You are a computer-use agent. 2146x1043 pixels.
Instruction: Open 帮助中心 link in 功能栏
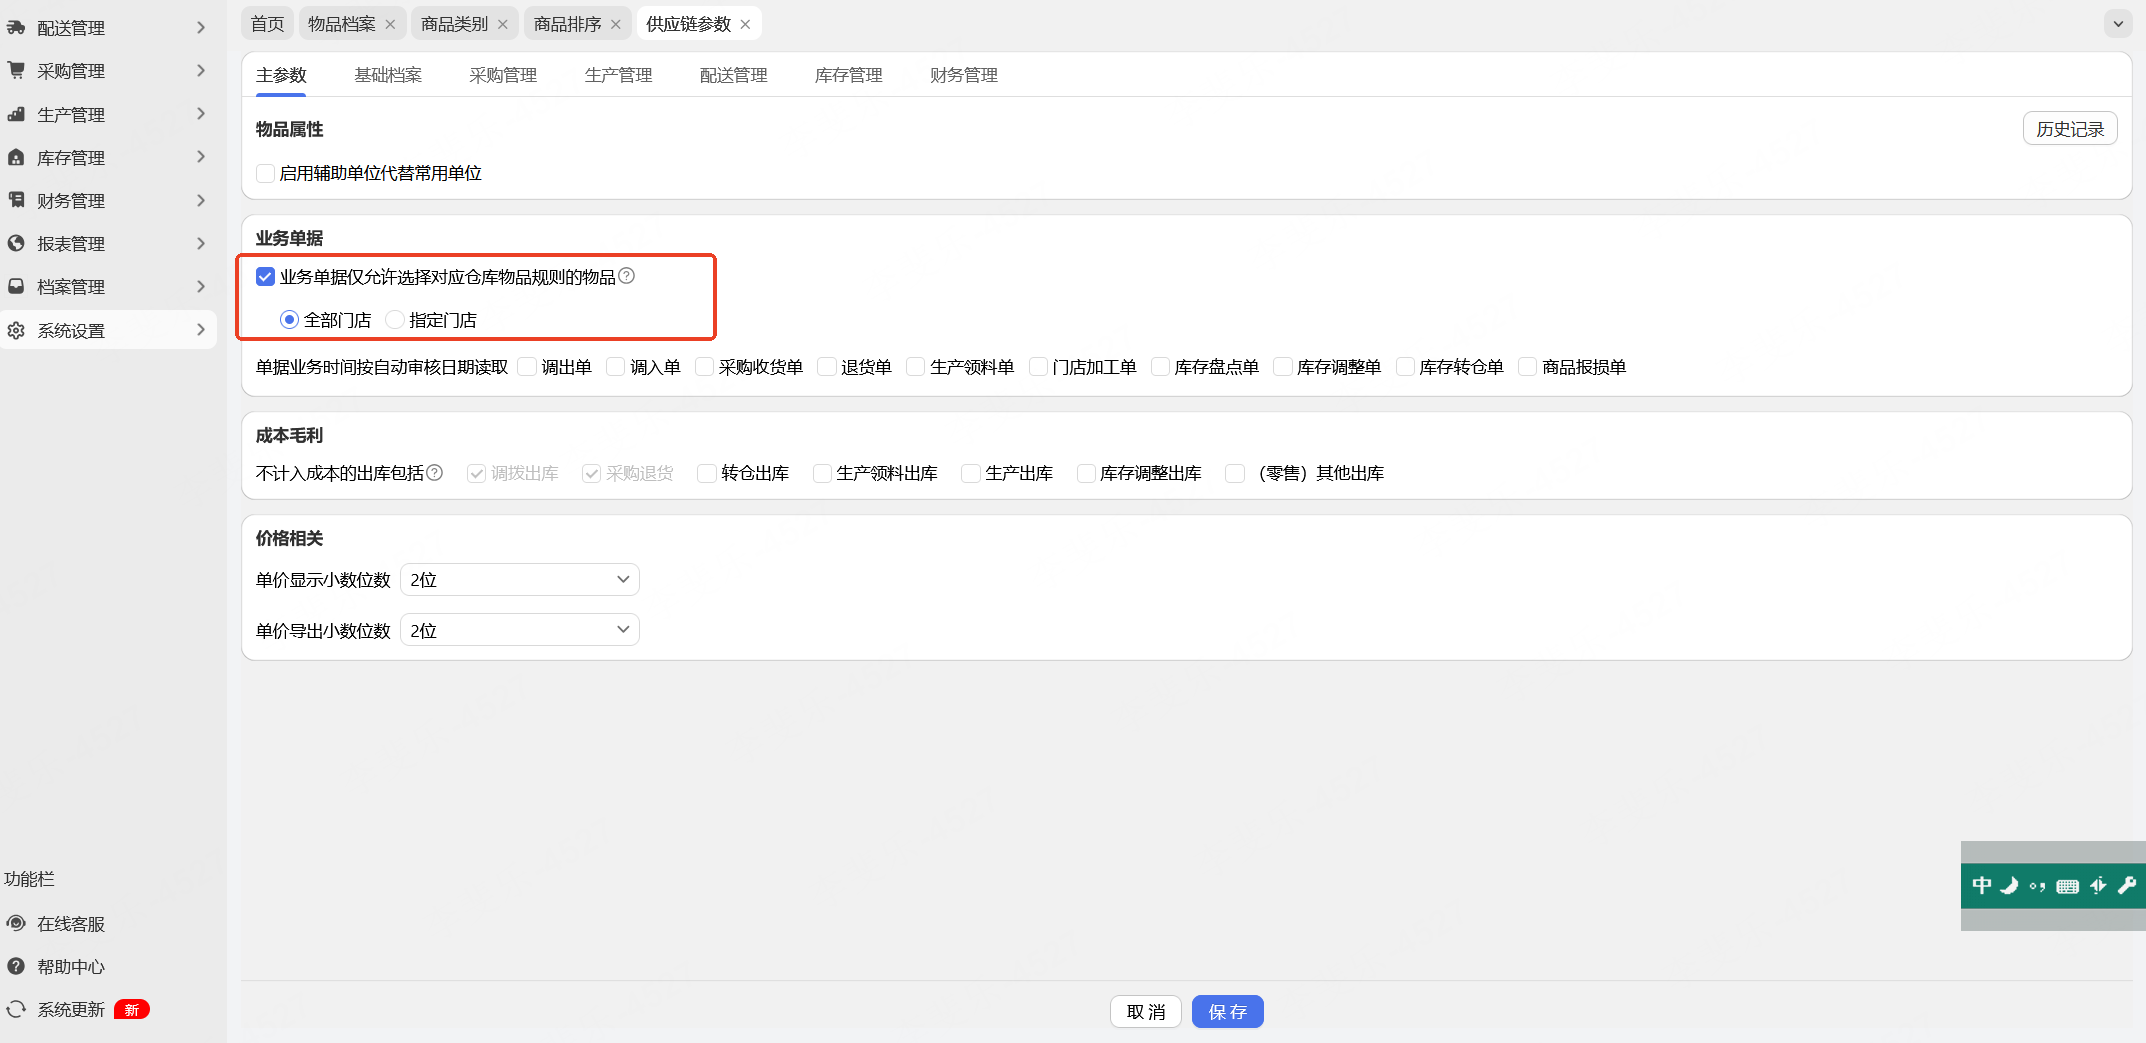click(71, 967)
